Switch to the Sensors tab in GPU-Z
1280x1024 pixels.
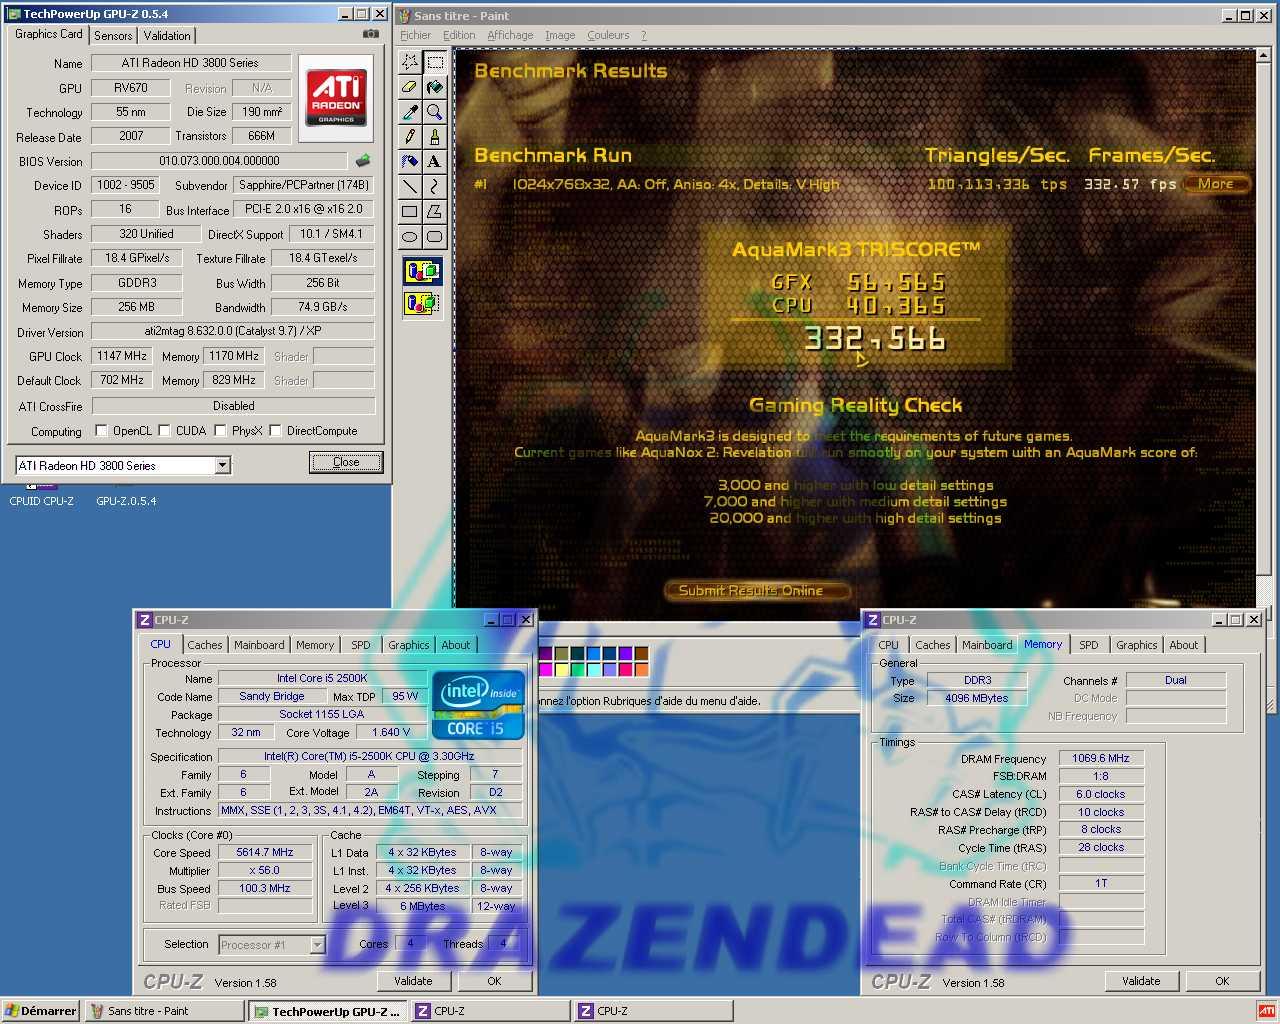113,36
